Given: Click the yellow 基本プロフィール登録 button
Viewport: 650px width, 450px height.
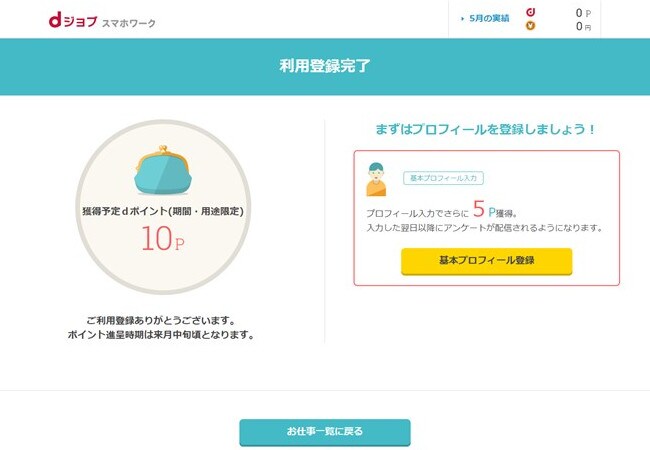Looking at the screenshot, I should [x=487, y=261].
